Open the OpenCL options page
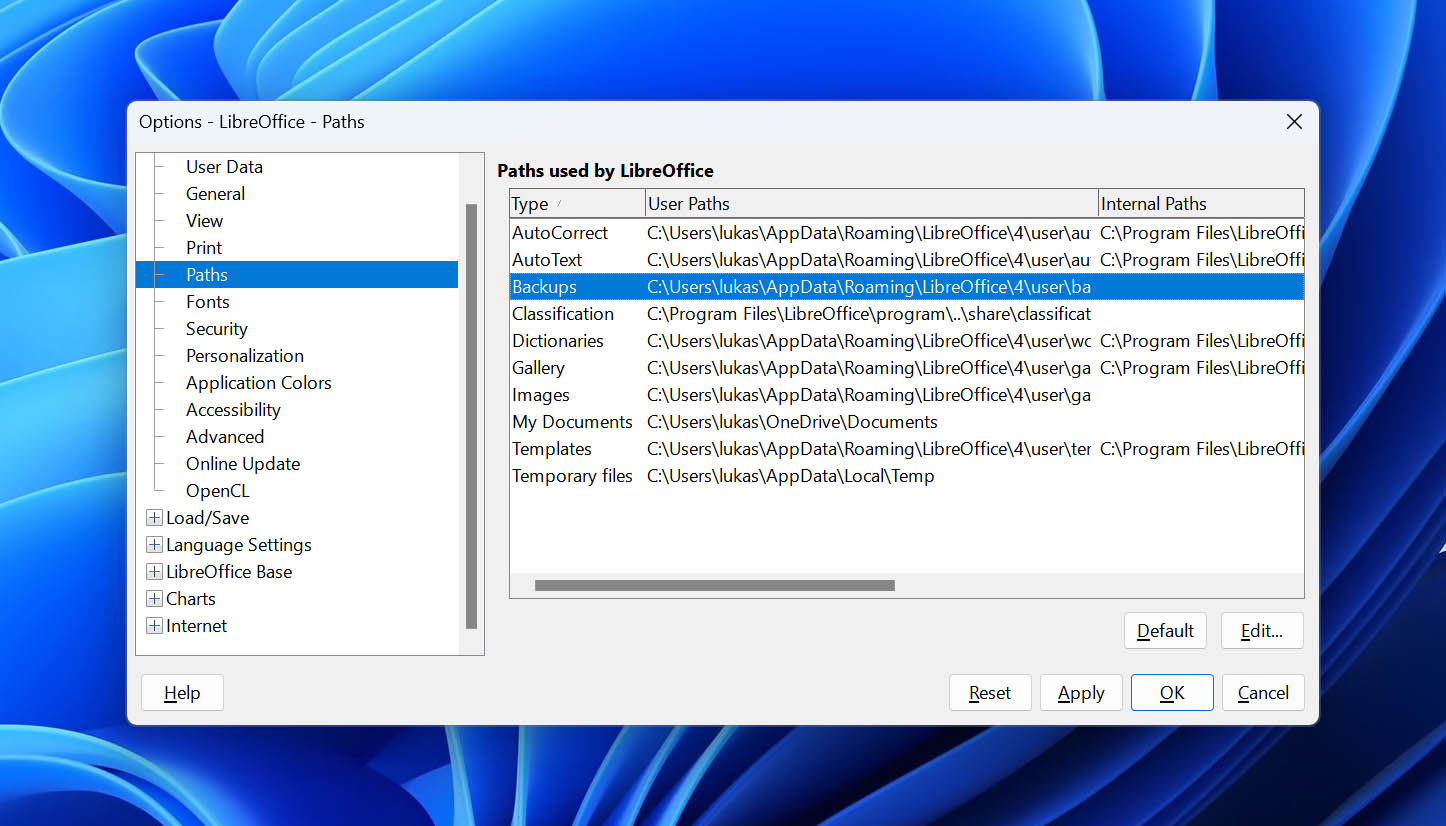The width and height of the screenshot is (1446, 826). pyautogui.click(x=217, y=491)
